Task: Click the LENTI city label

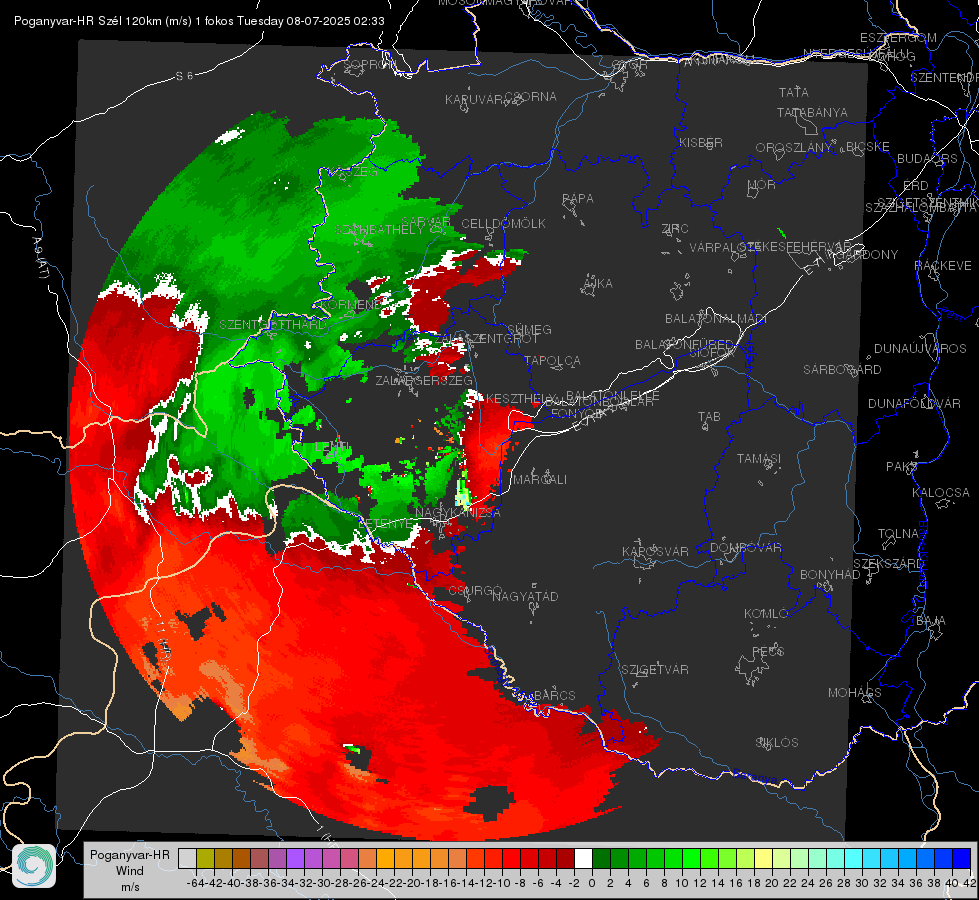Action: pos(332,447)
